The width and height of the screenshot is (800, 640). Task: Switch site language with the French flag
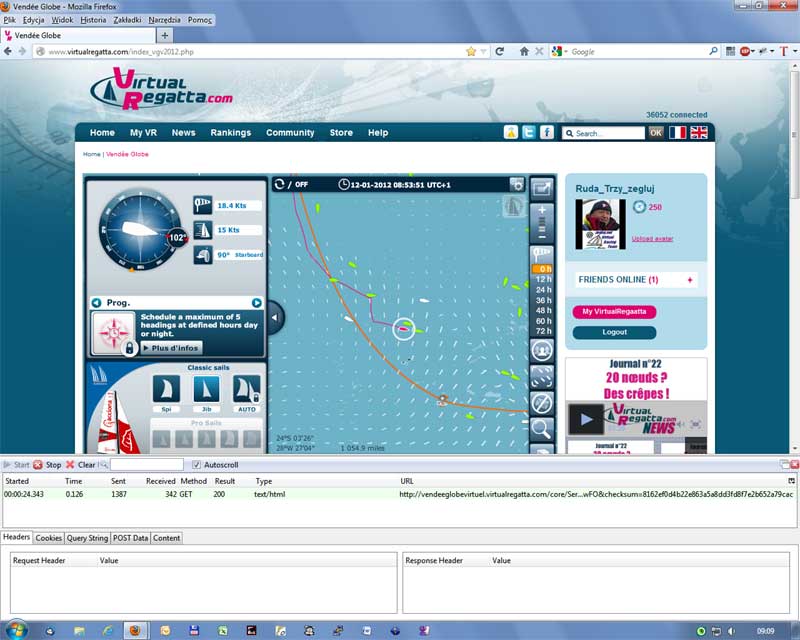click(678, 133)
